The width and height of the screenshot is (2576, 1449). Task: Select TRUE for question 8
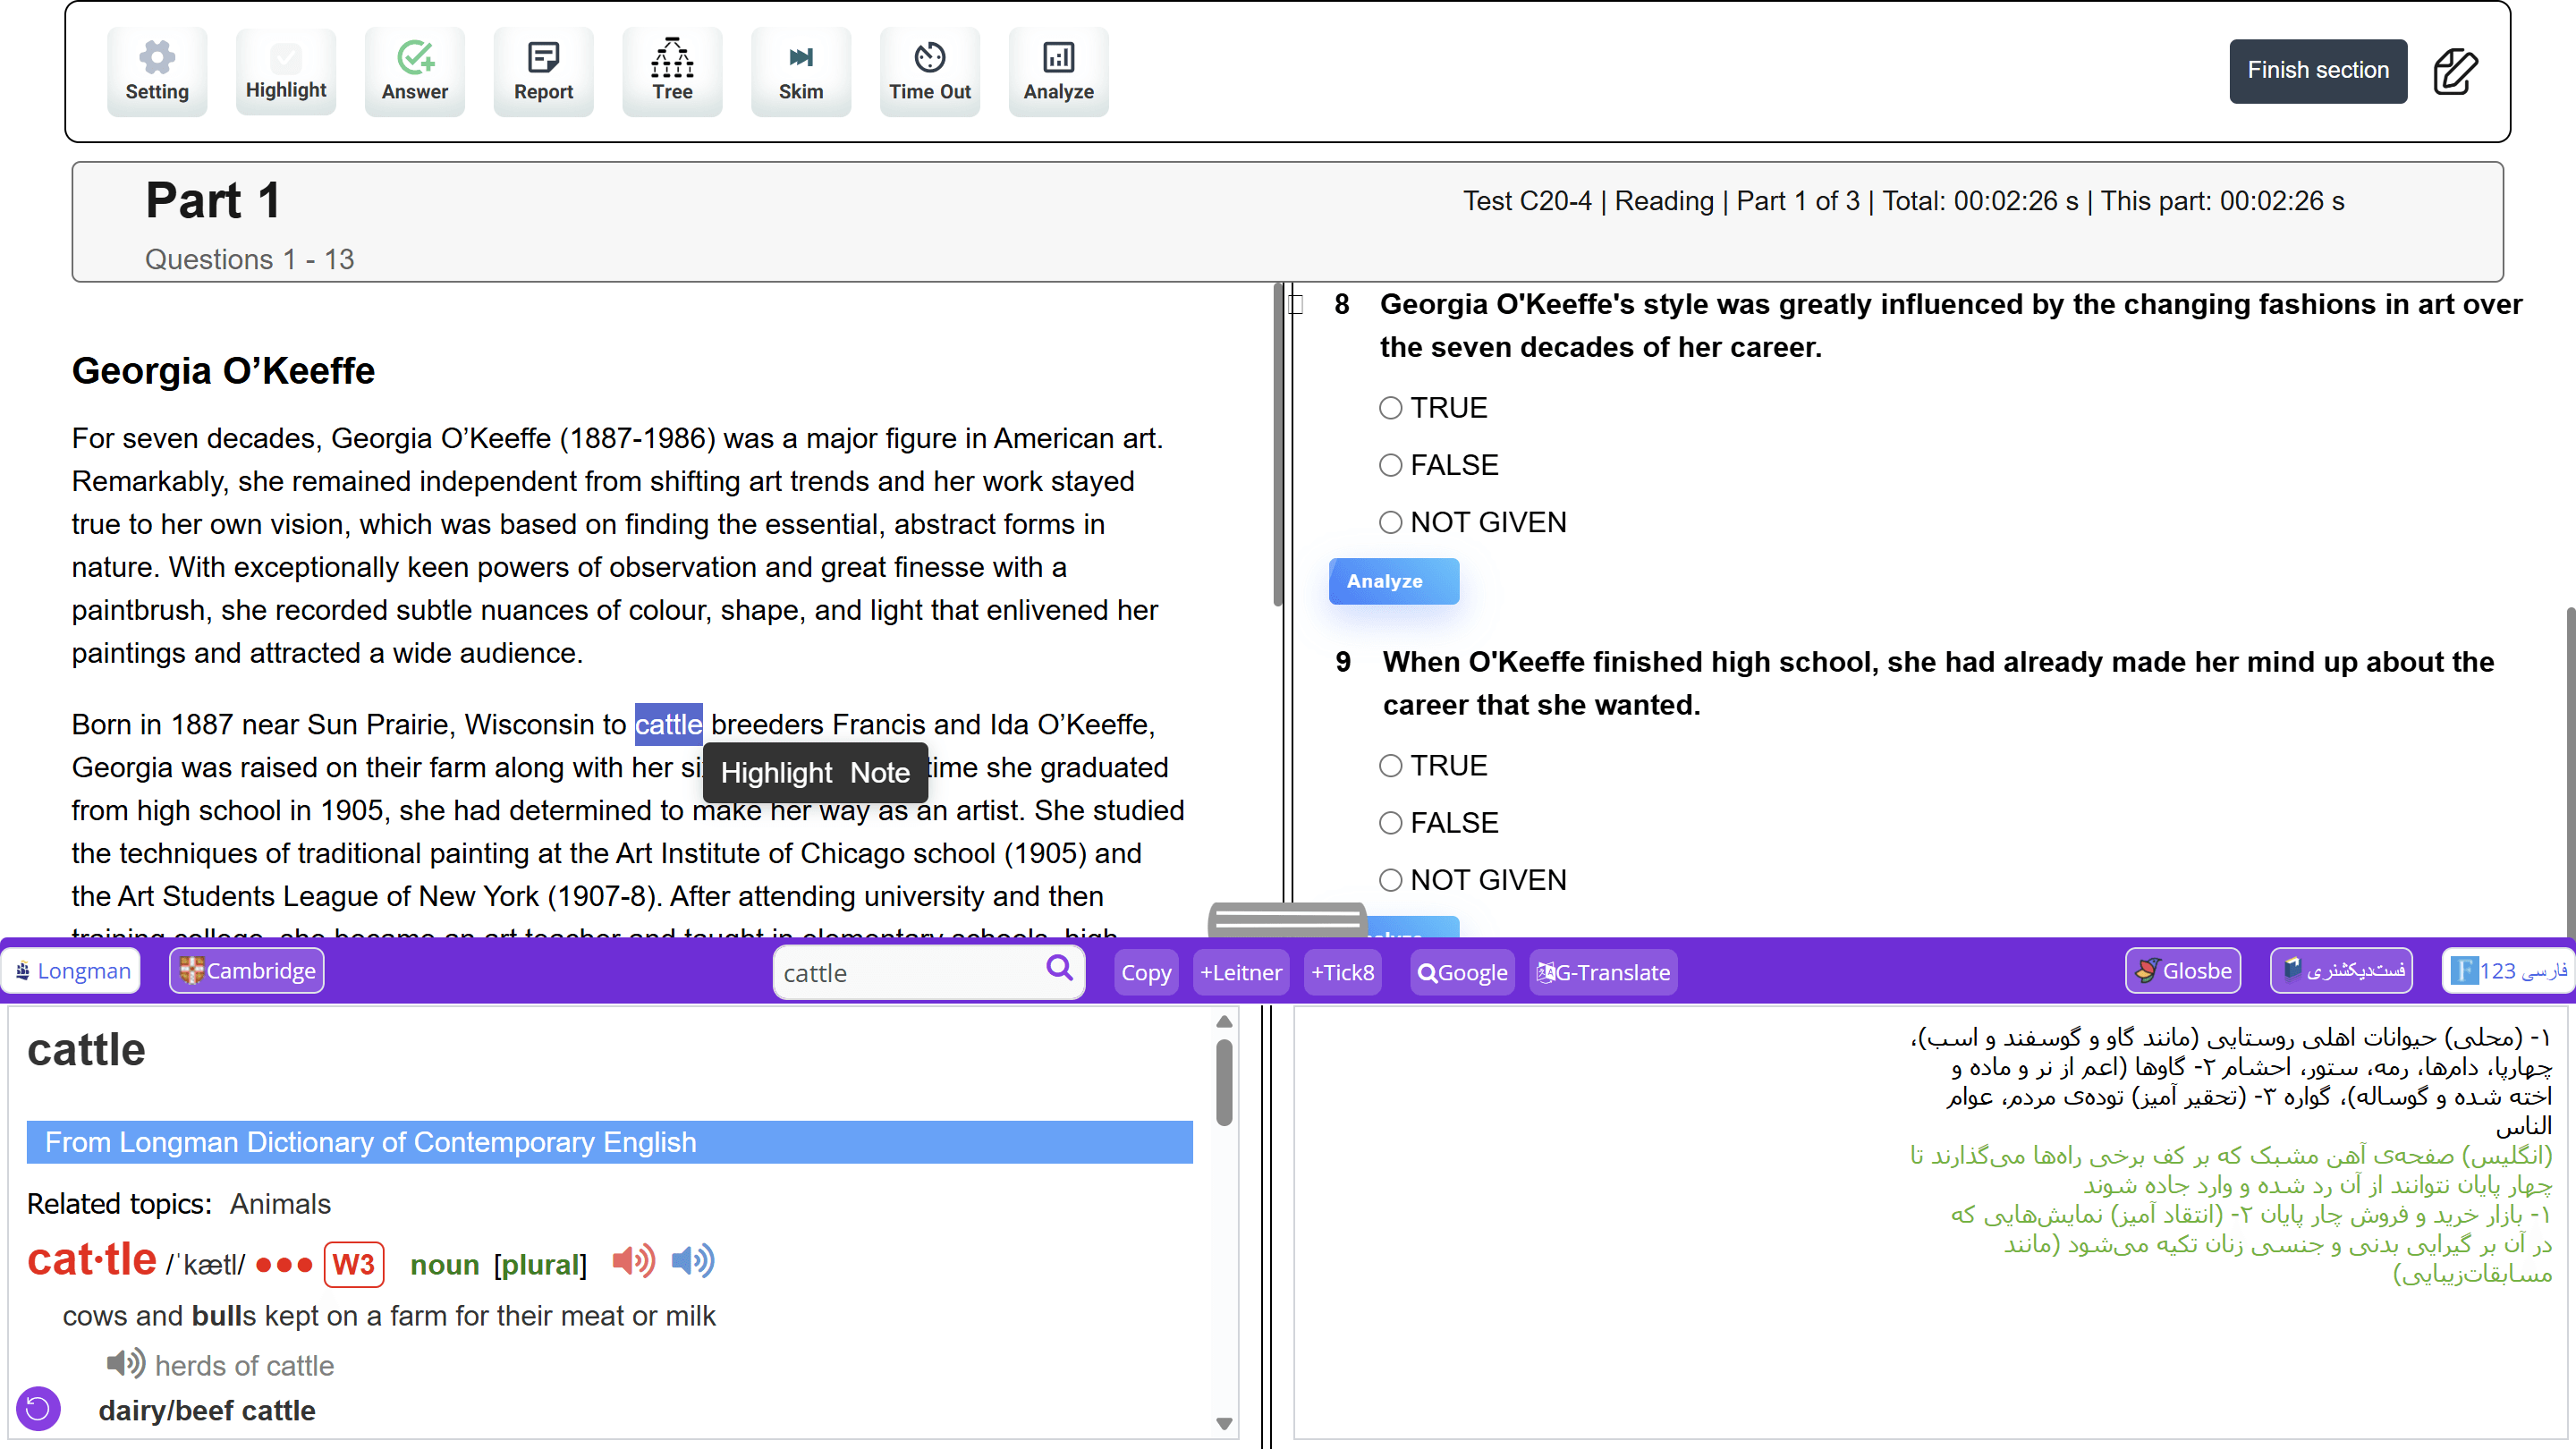coord(1390,408)
